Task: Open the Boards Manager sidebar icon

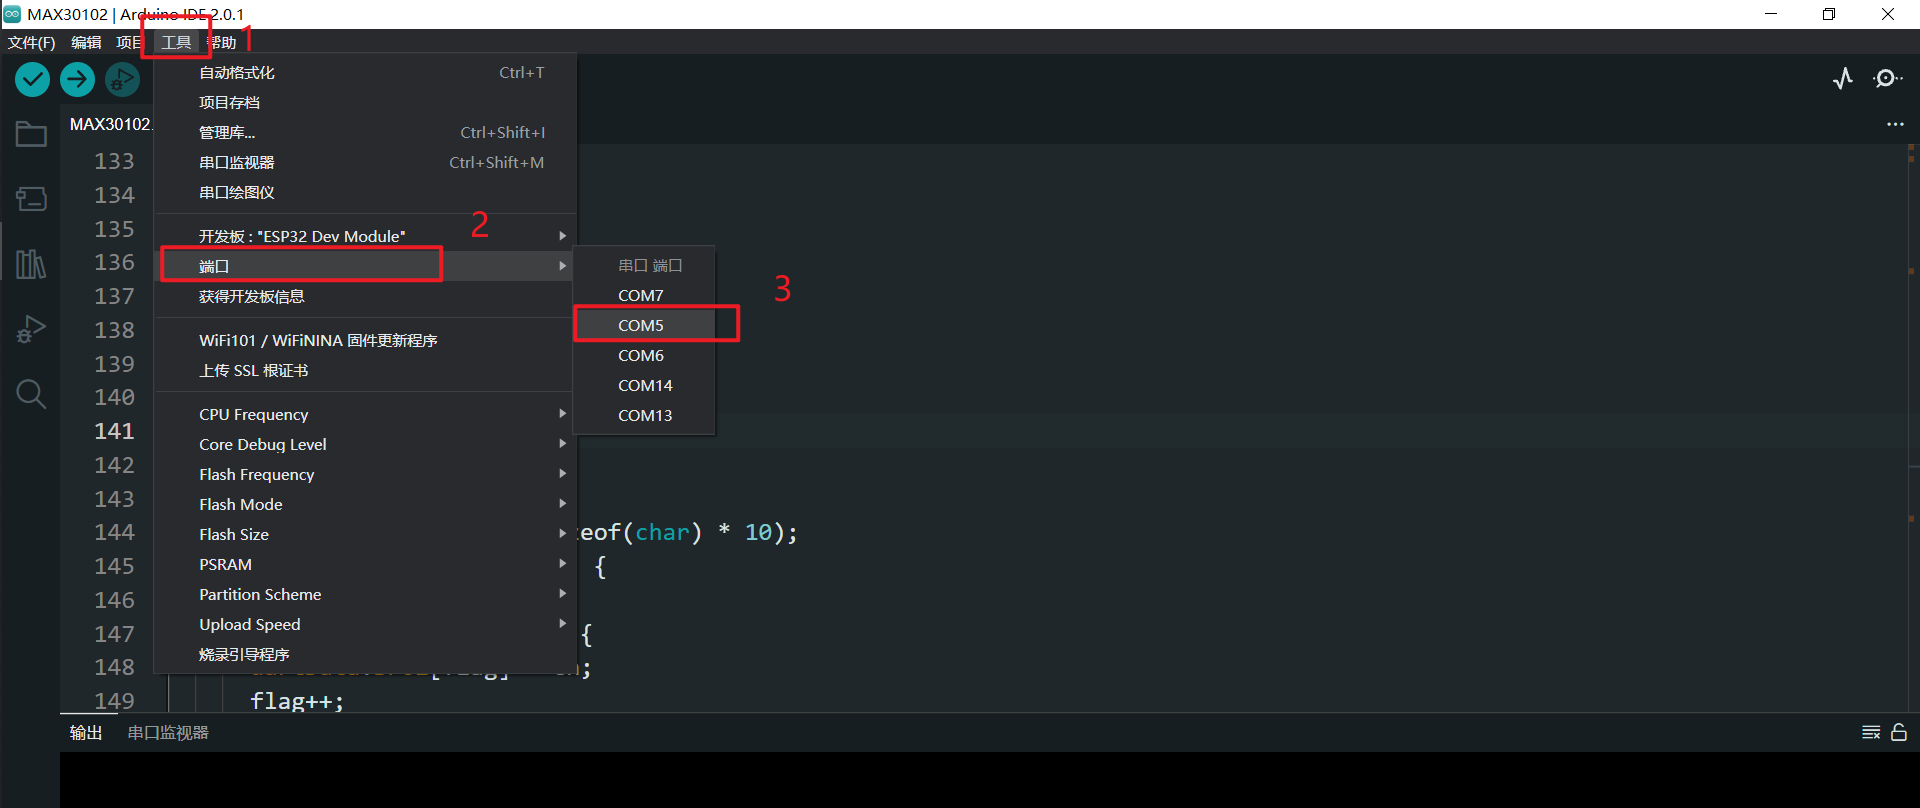Action: [31, 199]
